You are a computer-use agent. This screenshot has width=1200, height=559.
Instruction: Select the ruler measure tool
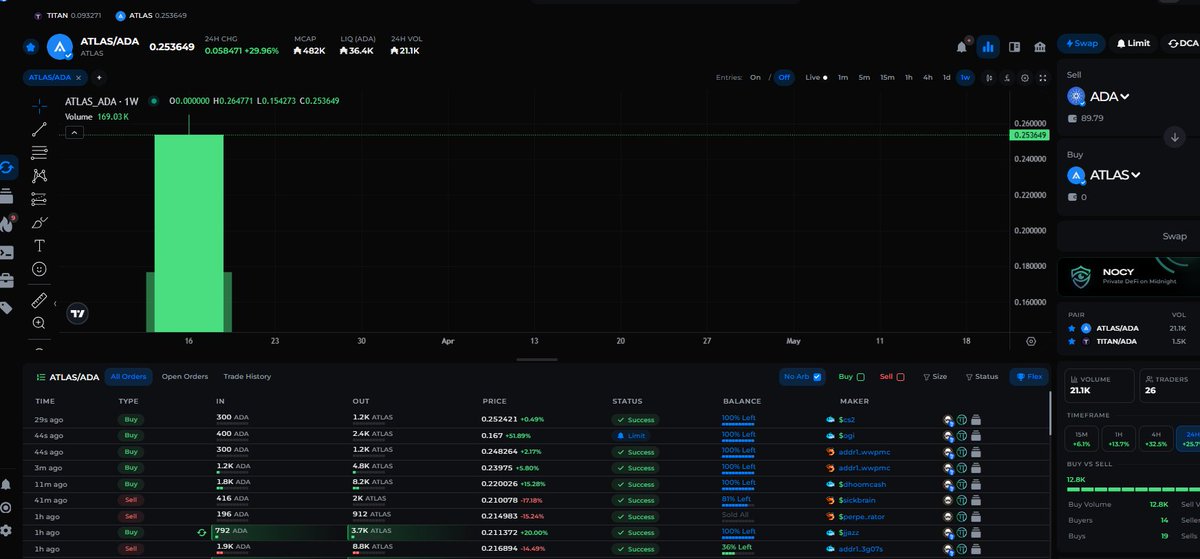[39, 299]
